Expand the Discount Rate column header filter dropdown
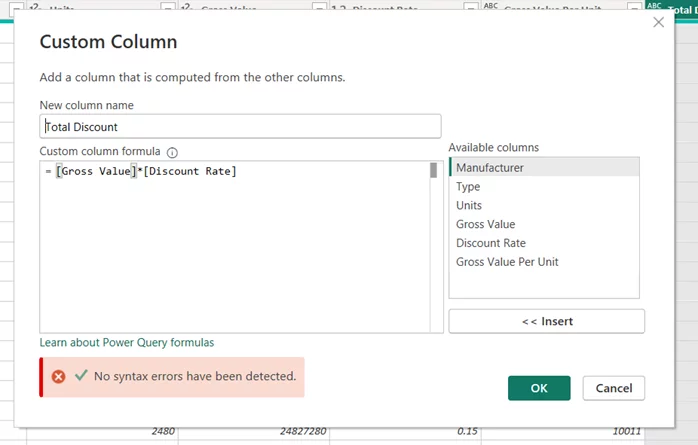 coord(470,8)
